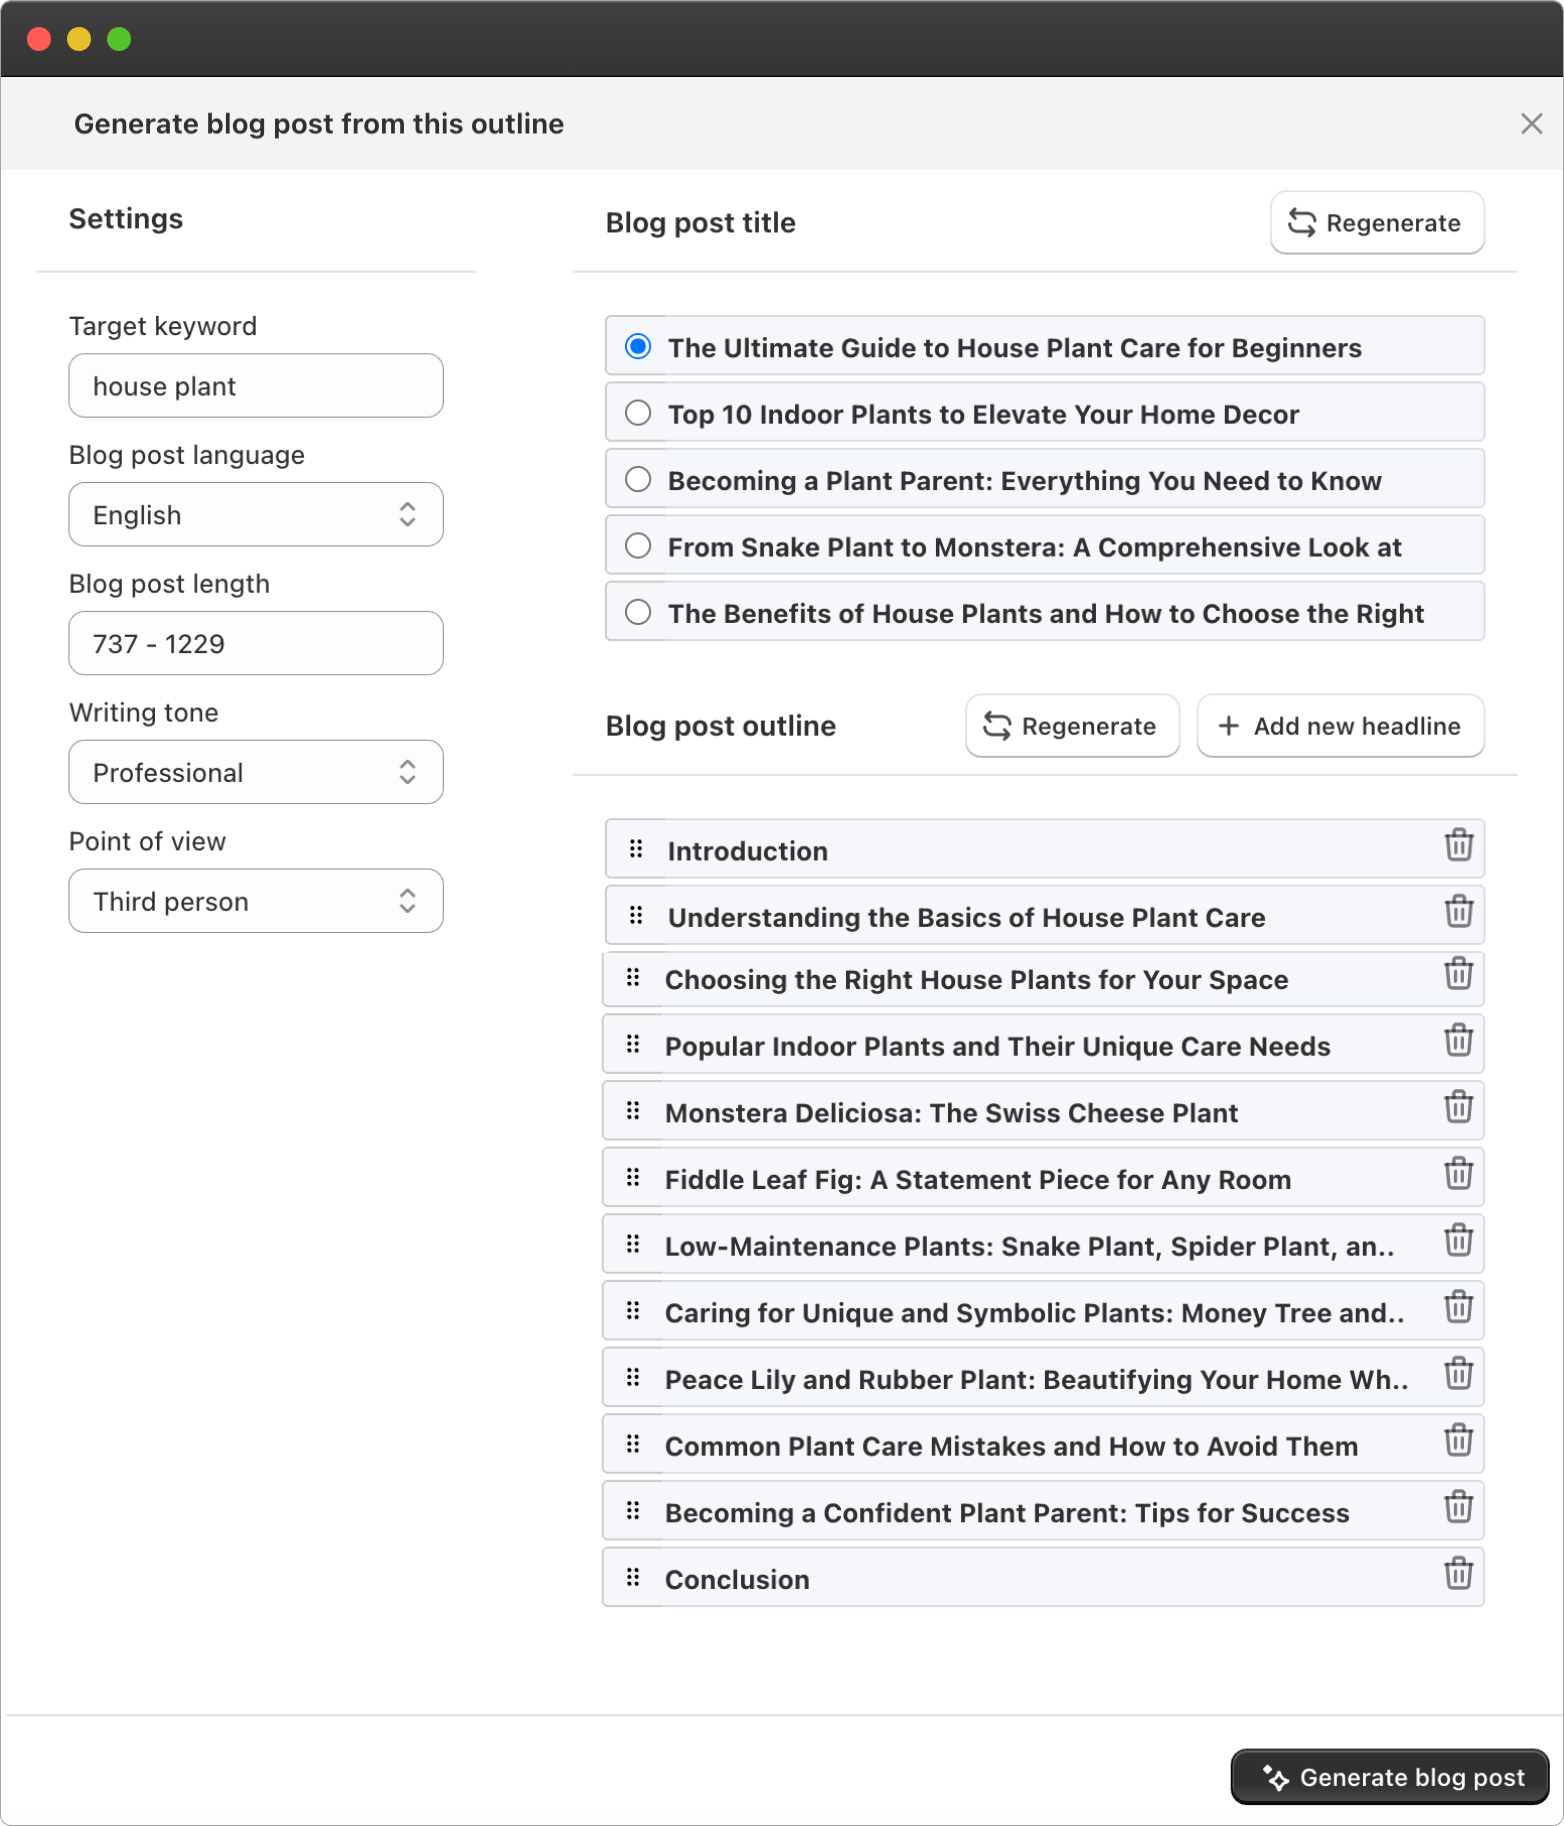
Task: Open the Point of view selector
Action: (256, 901)
